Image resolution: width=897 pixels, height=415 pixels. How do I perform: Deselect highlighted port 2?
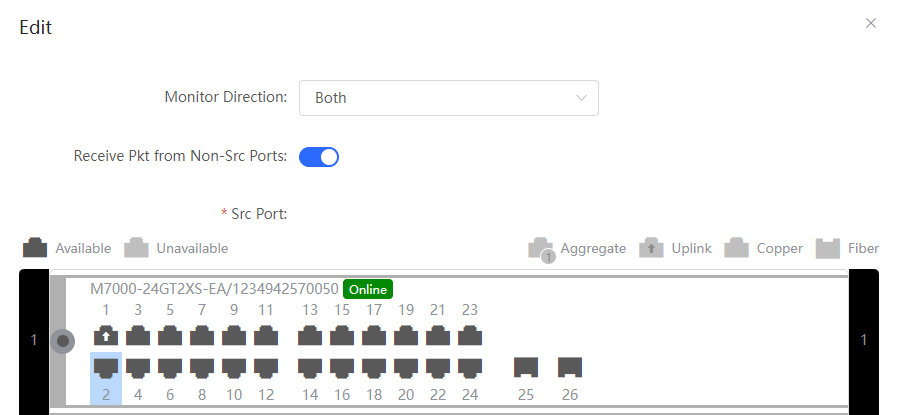[x=106, y=367]
